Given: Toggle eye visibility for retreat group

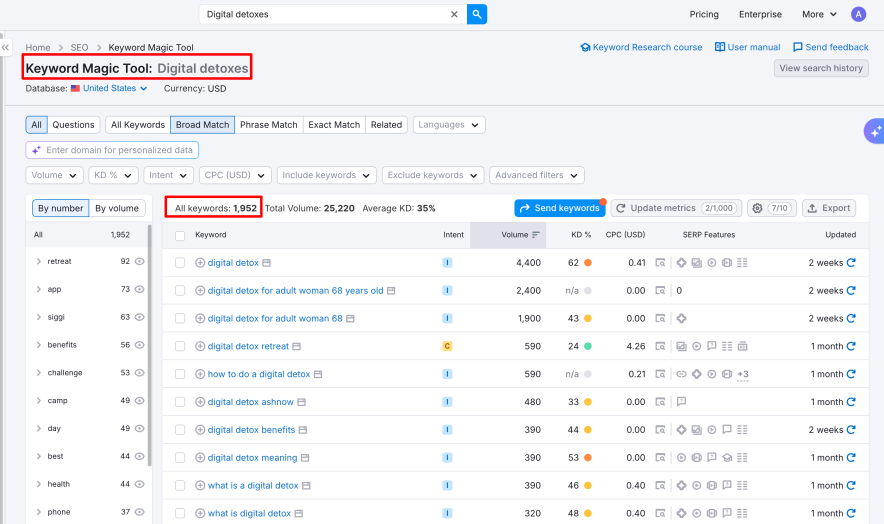Looking at the screenshot, I should 139,261.
